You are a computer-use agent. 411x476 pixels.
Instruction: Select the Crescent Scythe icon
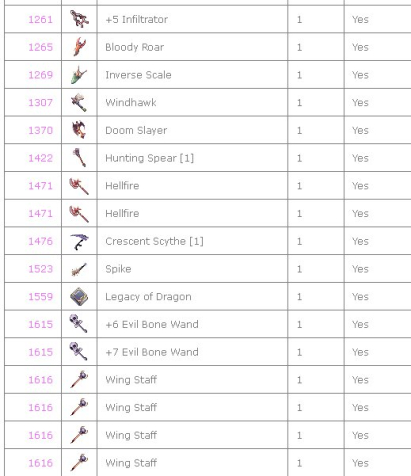79,241
